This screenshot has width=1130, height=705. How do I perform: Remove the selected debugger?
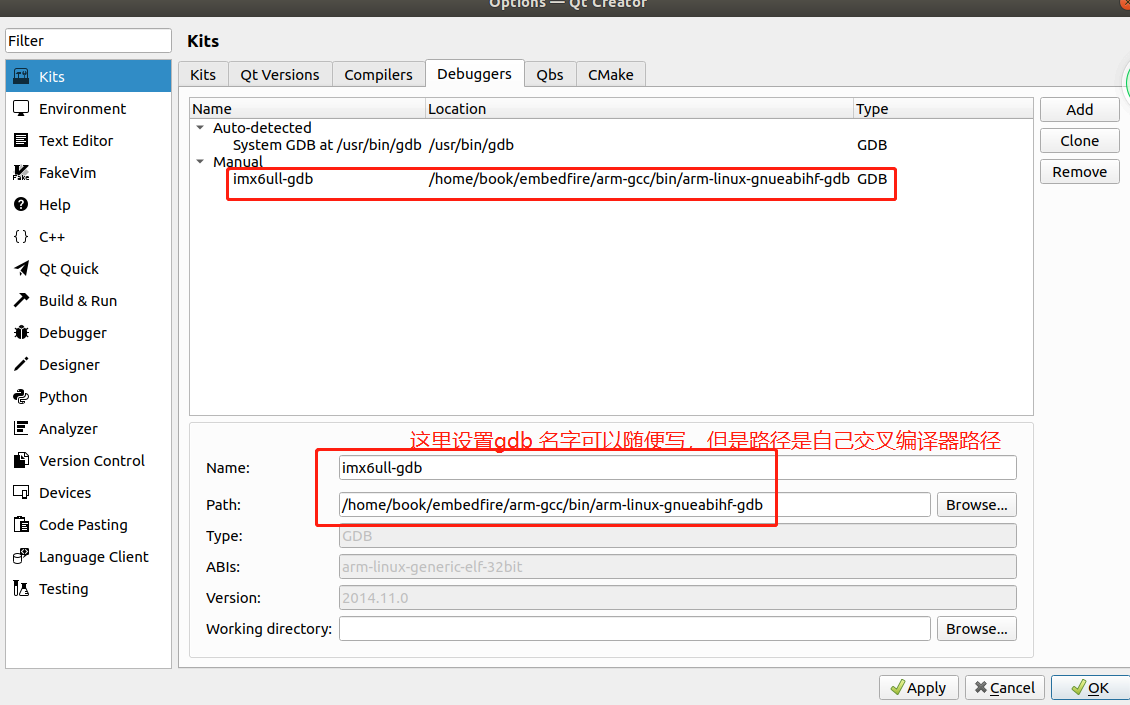coord(1080,172)
